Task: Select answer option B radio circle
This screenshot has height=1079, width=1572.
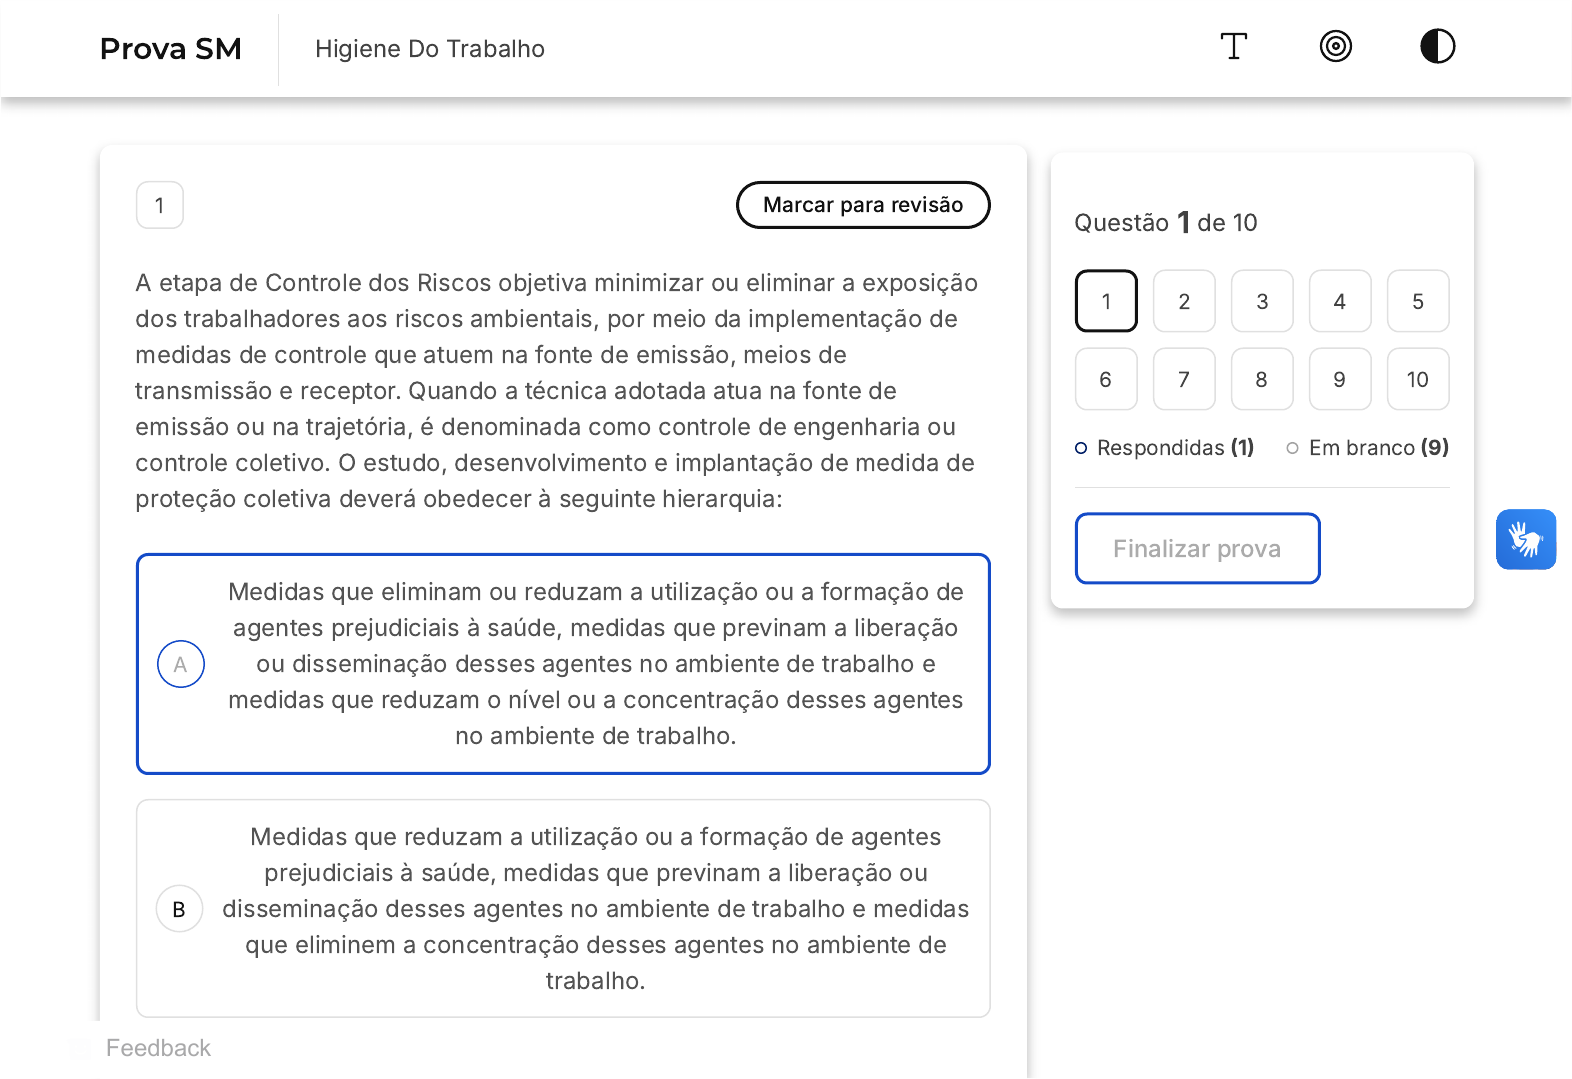Action: tap(180, 909)
